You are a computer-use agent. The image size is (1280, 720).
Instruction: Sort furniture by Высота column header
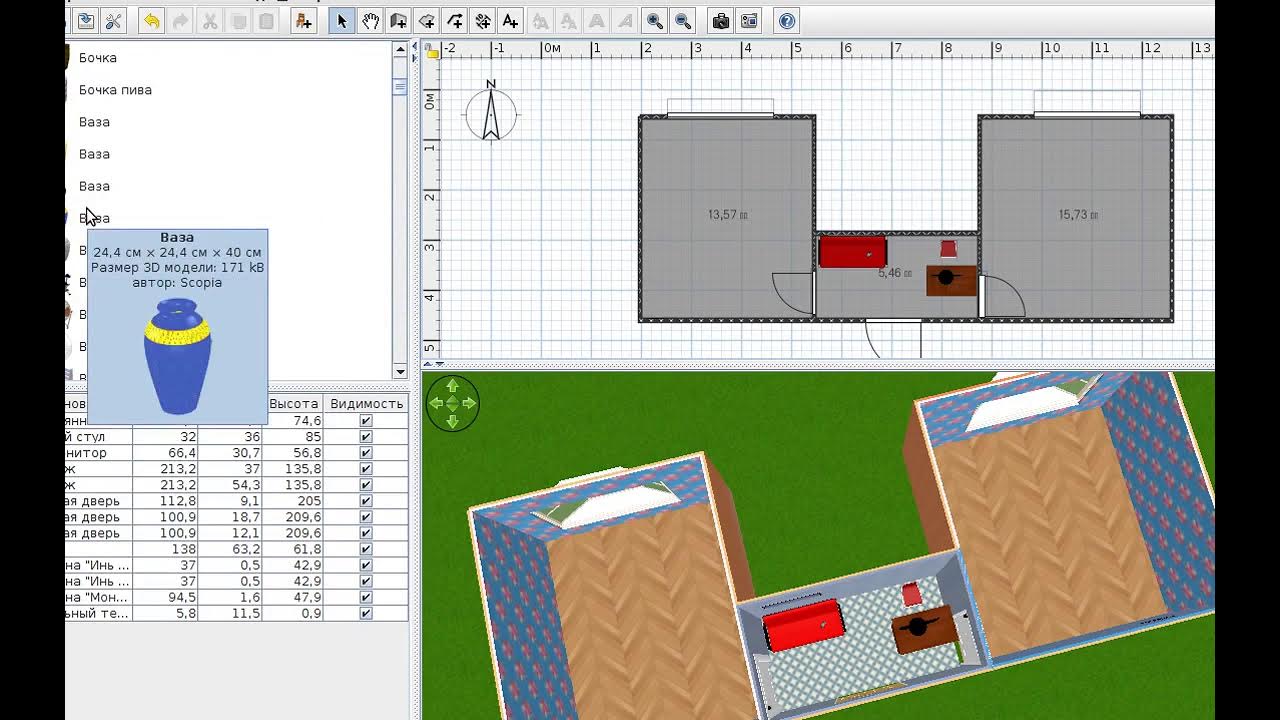294,404
